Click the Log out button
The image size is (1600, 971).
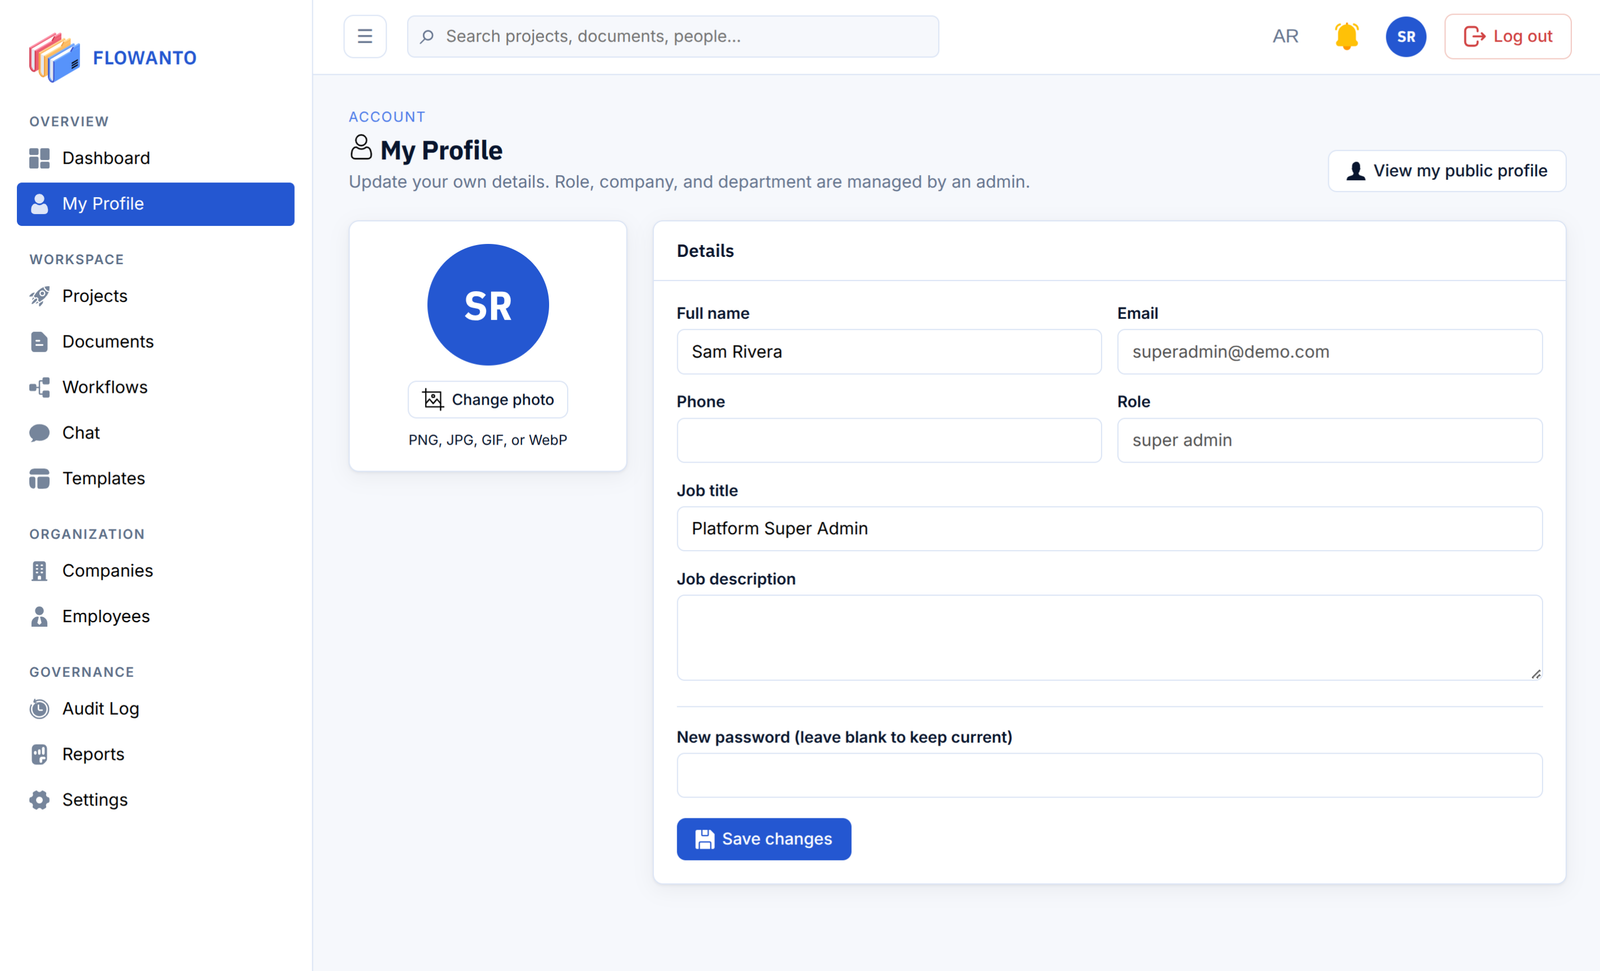pyautogui.click(x=1508, y=37)
